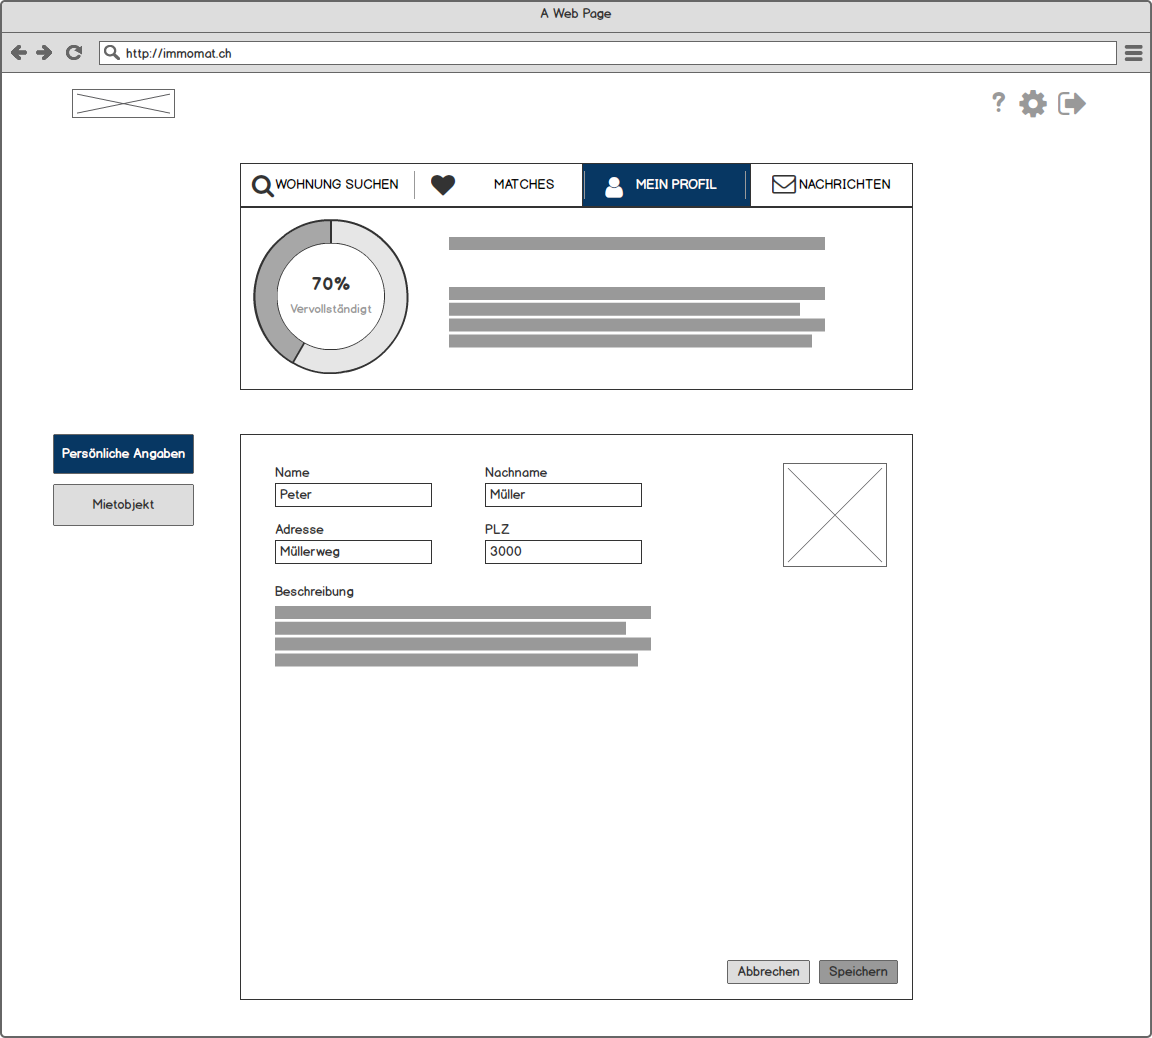Click the heart icon beside Matches
Screen dimensions: 1152x1038
(x=443, y=185)
